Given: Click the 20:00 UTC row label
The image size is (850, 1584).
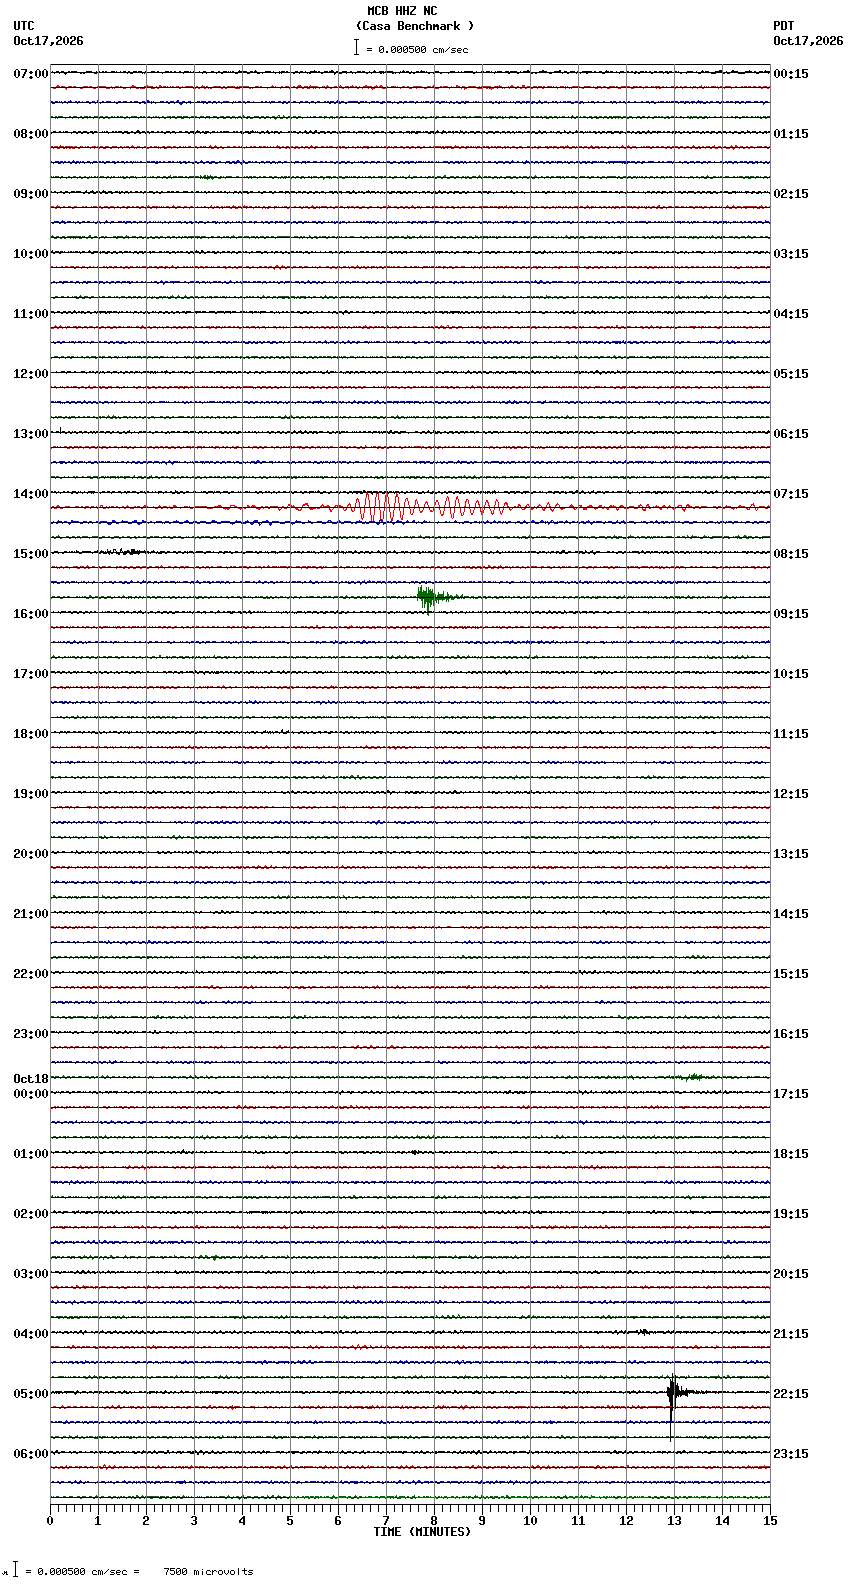Looking at the screenshot, I should [31, 854].
